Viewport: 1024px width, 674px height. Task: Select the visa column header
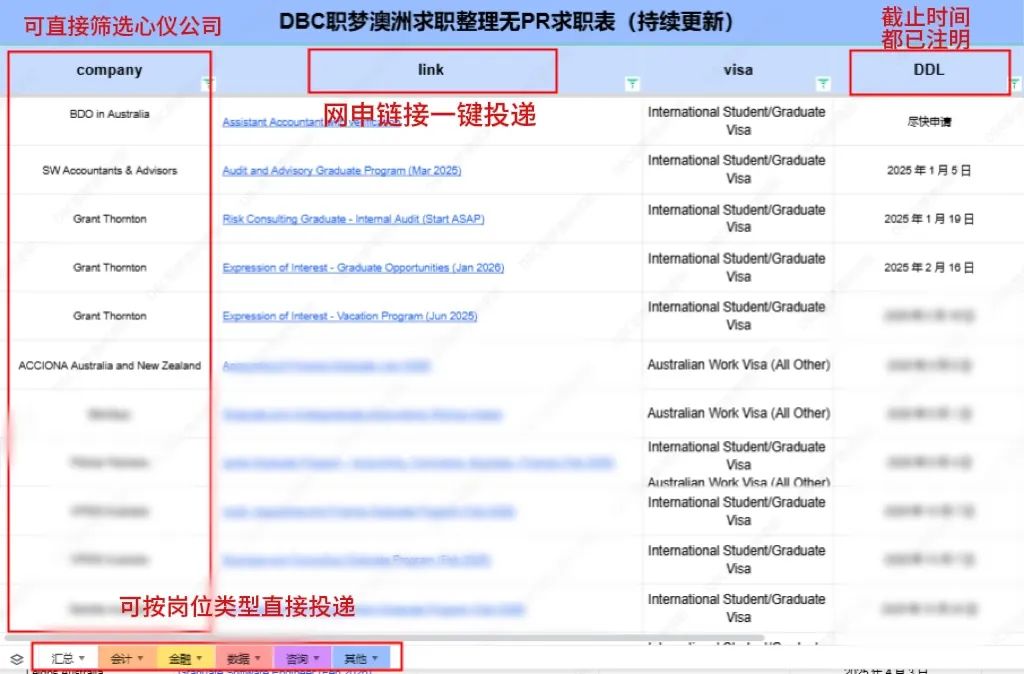tap(738, 70)
